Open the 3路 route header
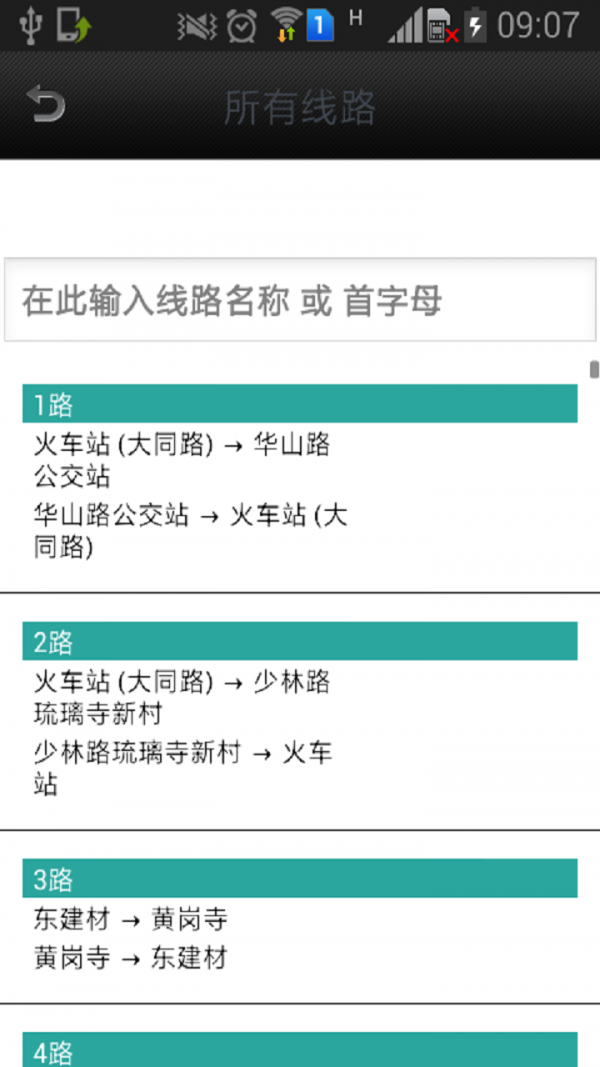This screenshot has width=600, height=1067. (x=299, y=879)
